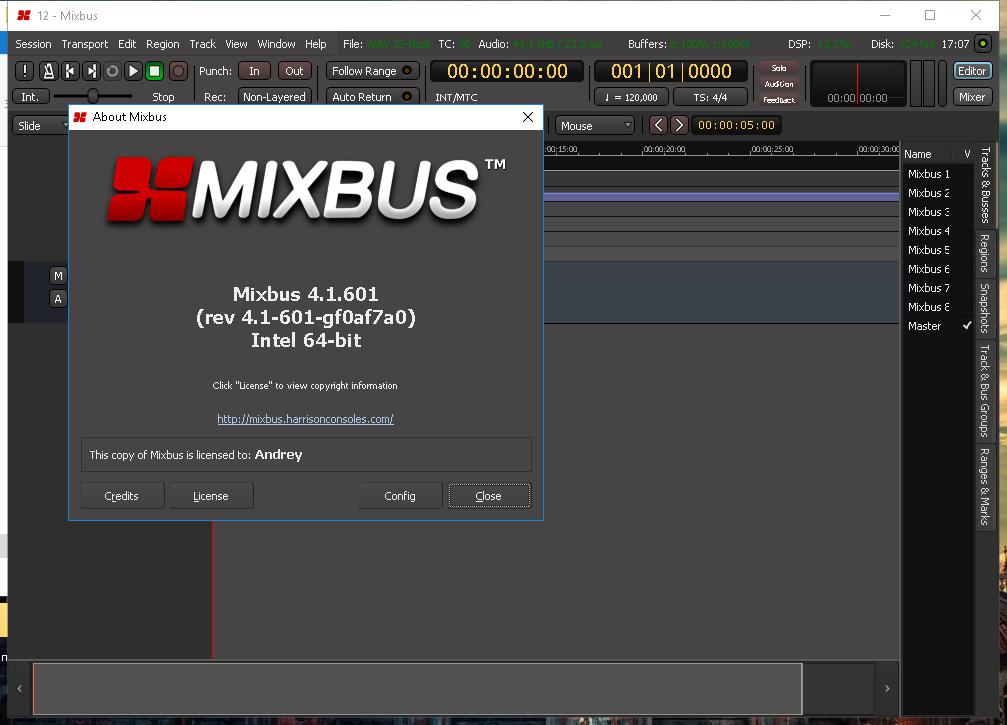Viewport: 1007px width, 725px height.
Task: Go to session start icon
Action: tap(70, 71)
